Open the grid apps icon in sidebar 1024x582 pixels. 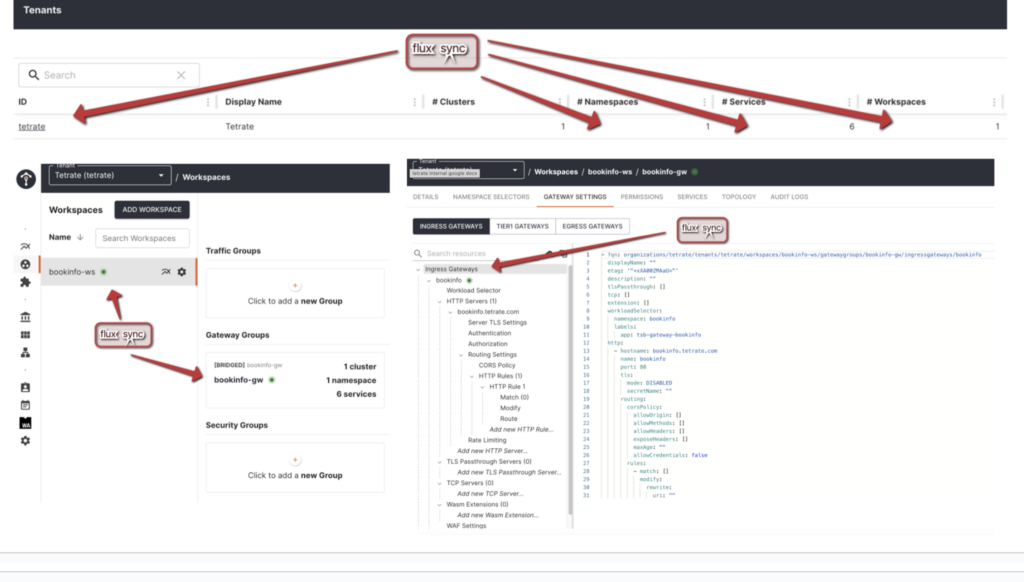(x=26, y=335)
